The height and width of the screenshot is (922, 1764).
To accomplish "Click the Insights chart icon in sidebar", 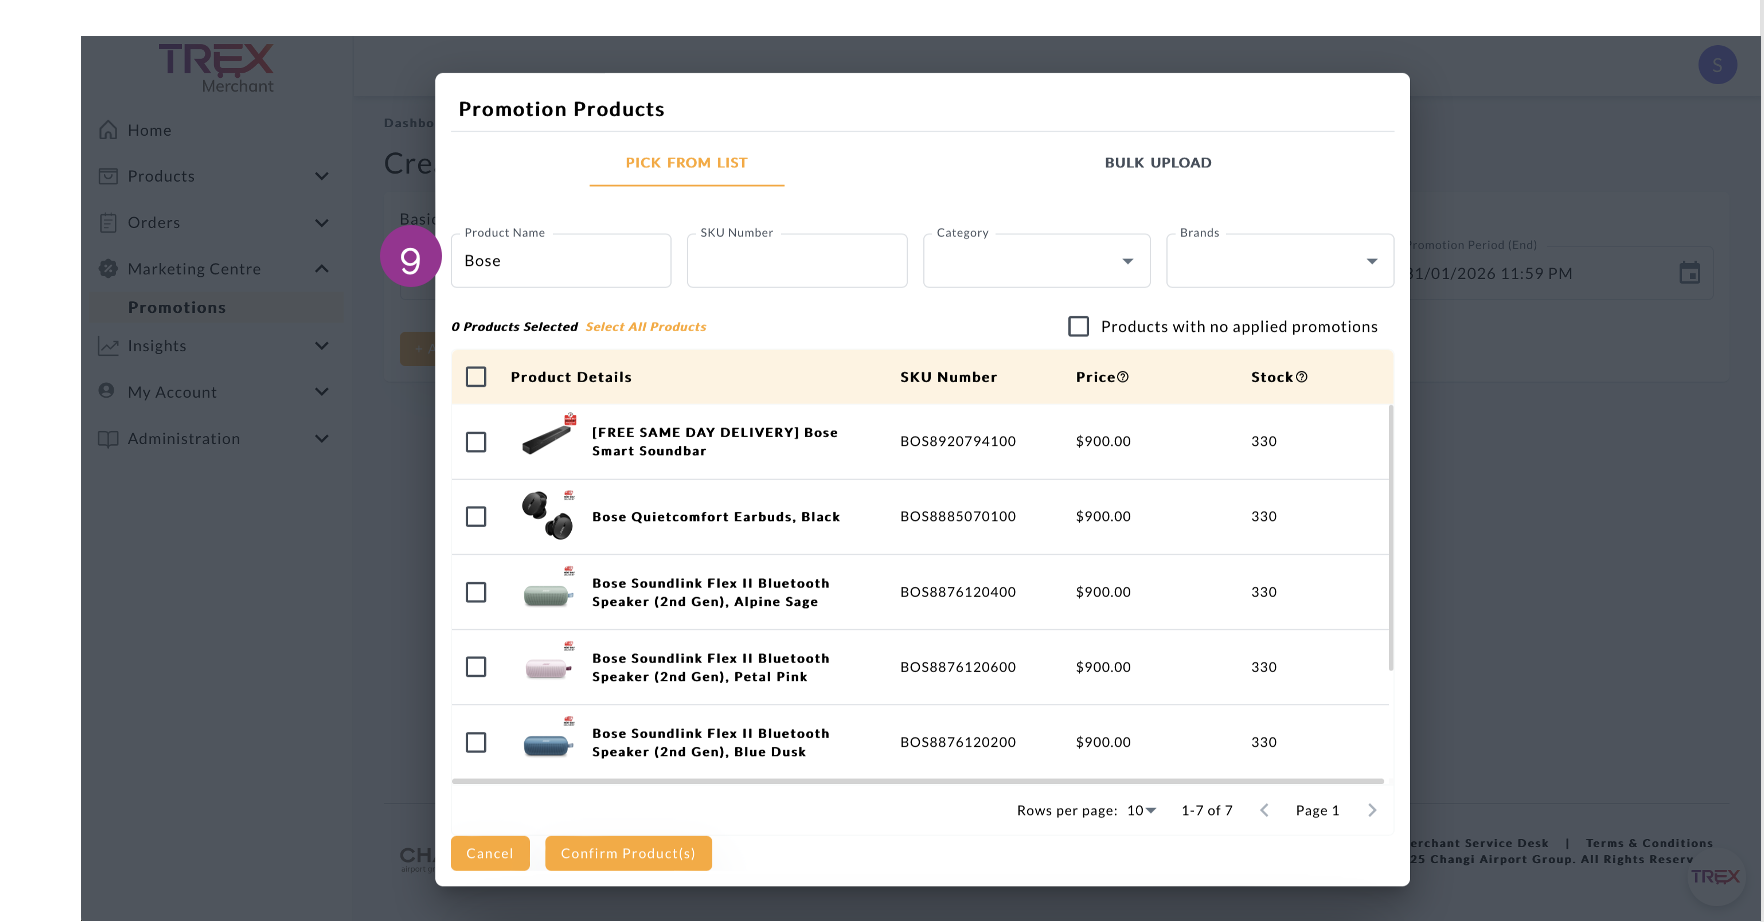I will pyautogui.click(x=108, y=346).
